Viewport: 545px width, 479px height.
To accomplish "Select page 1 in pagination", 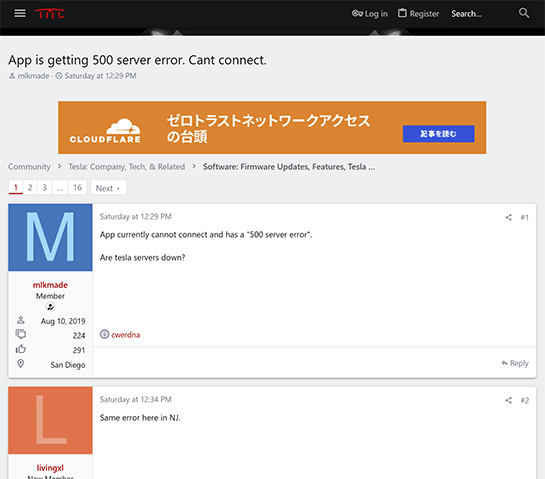I will point(16,188).
